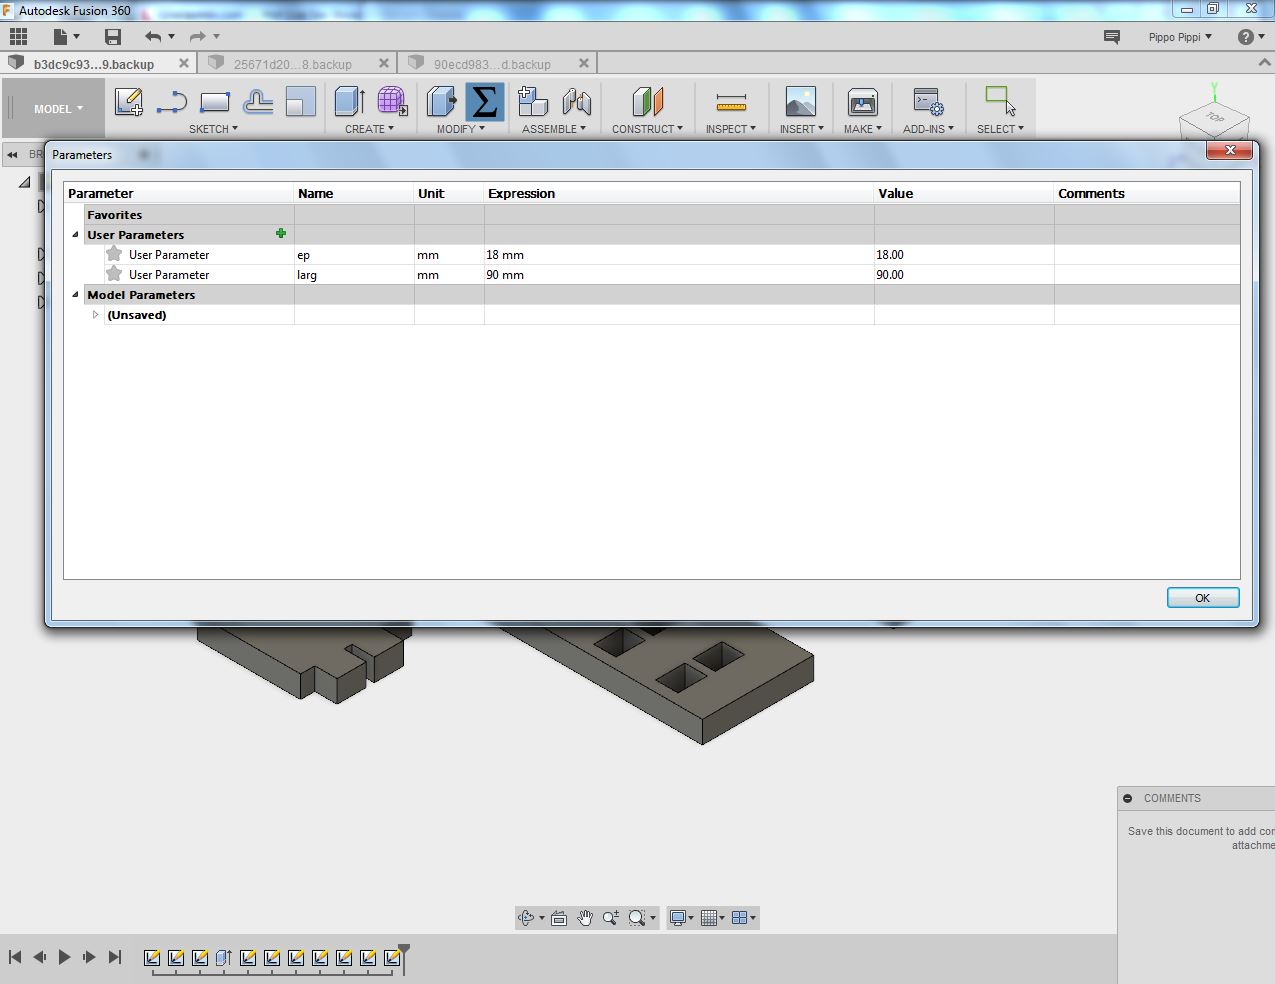The height and width of the screenshot is (984, 1275).
Task: Collapse the COMMENTS panel
Action: [1128, 798]
